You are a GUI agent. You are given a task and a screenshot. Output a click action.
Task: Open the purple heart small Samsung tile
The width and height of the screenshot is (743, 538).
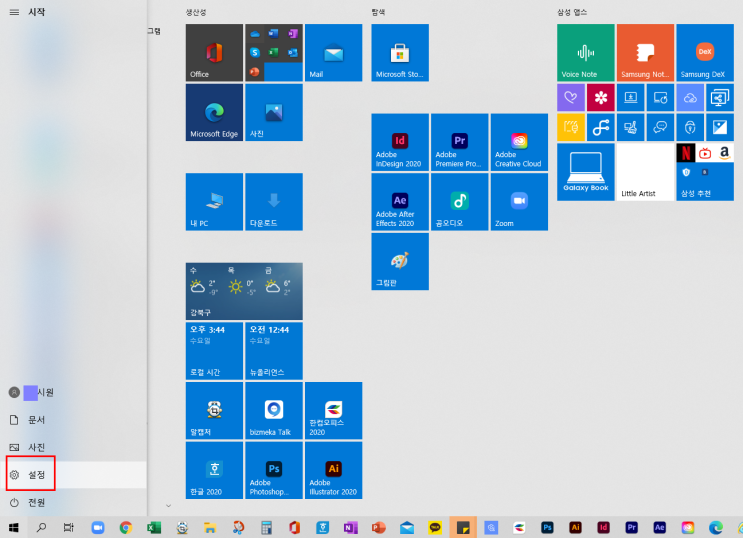[571, 98]
